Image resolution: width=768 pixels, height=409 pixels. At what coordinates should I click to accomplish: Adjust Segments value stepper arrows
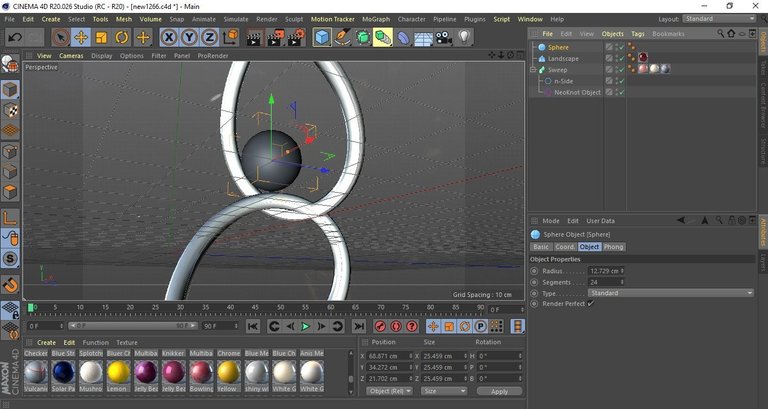coord(622,282)
